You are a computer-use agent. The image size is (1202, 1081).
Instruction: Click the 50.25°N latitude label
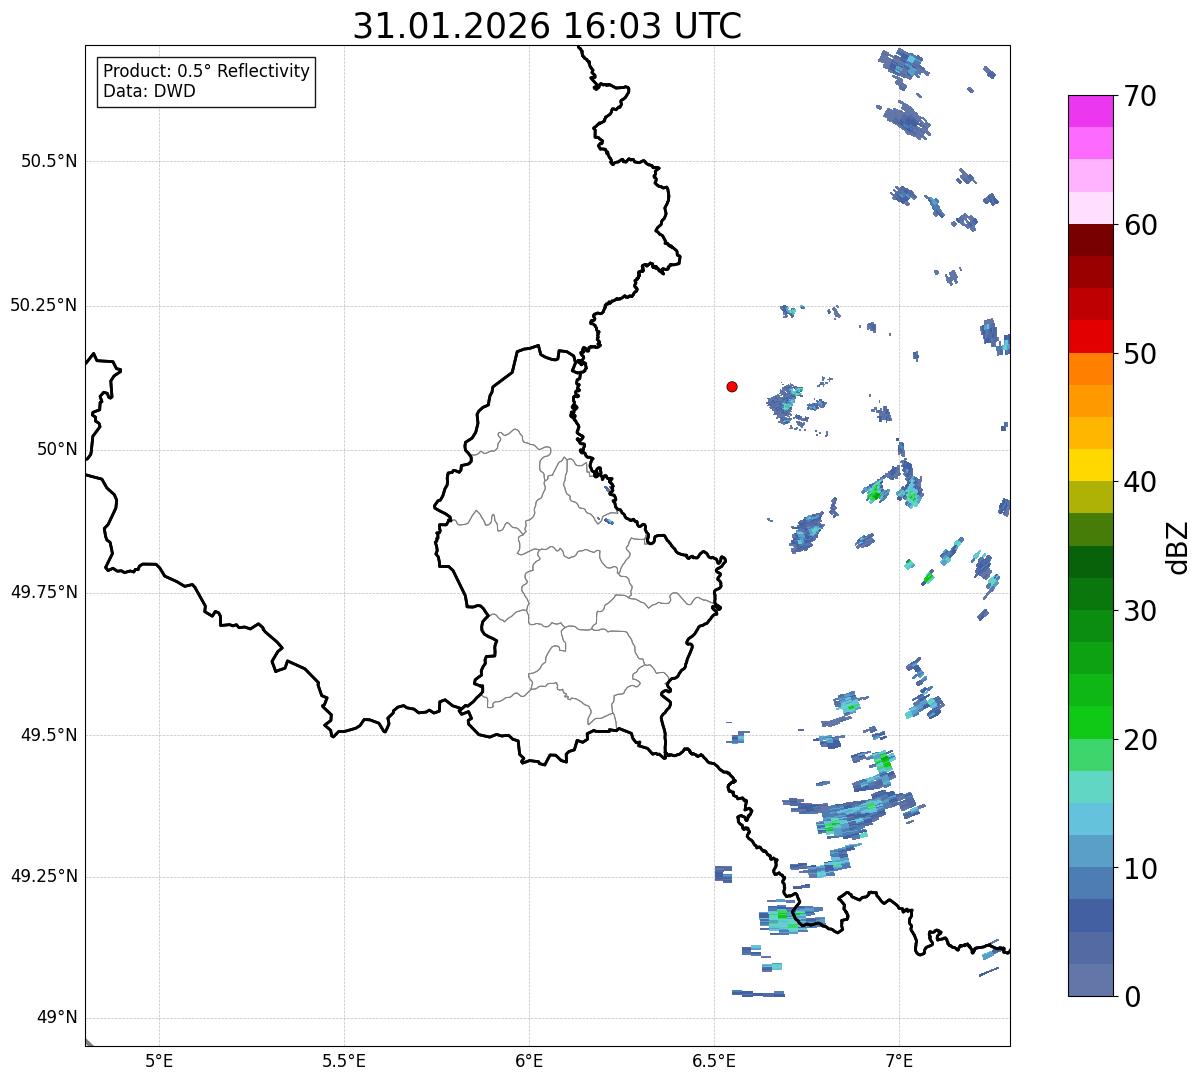[x=44, y=305]
